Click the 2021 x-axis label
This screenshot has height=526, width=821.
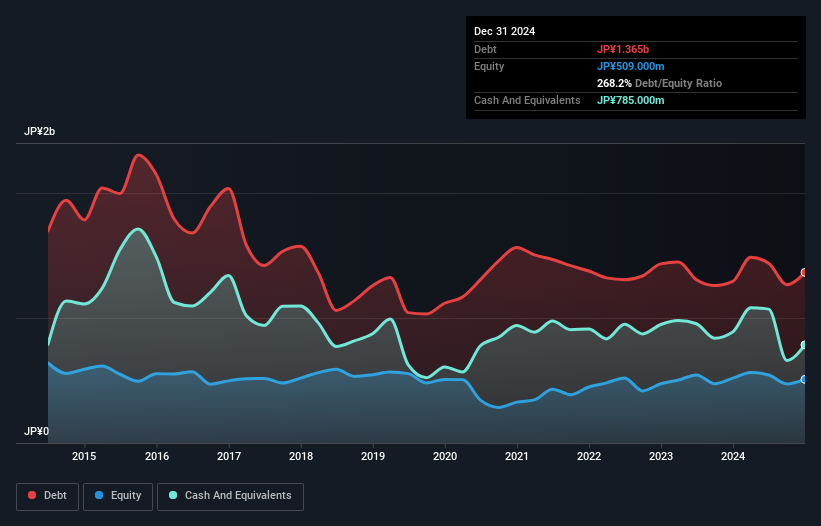click(517, 456)
